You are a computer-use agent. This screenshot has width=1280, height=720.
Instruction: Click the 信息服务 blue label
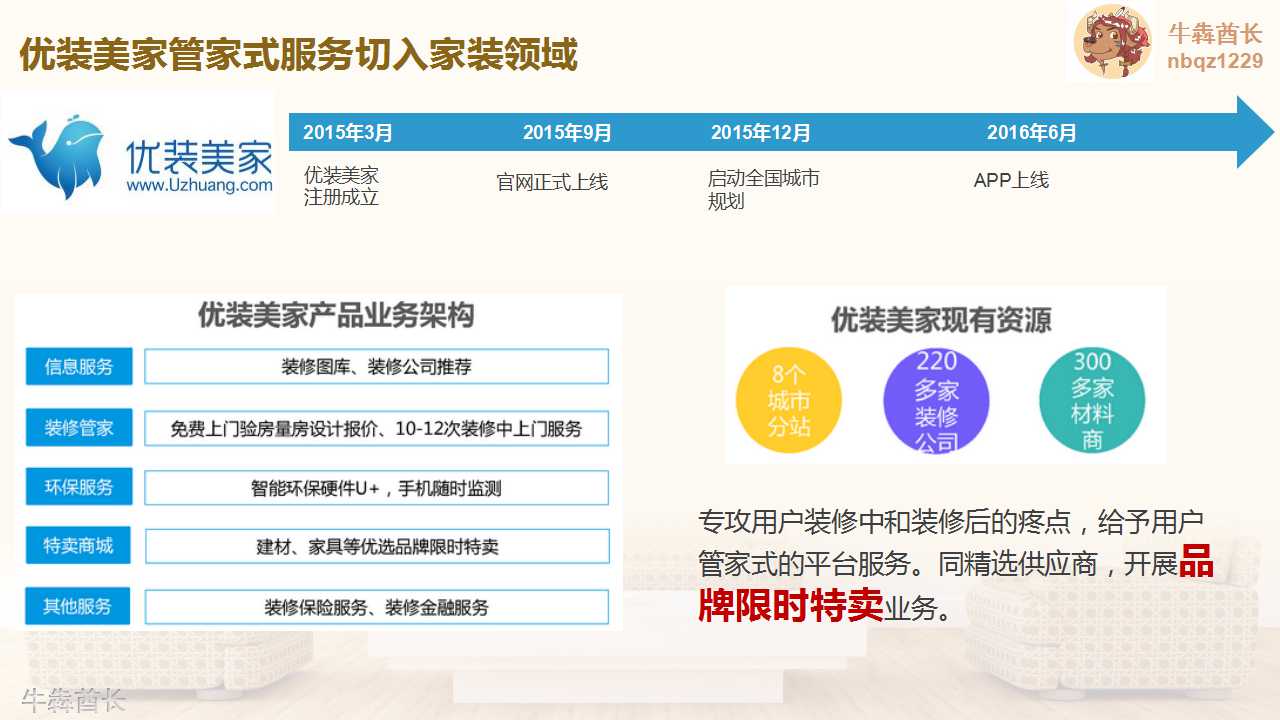pos(78,366)
